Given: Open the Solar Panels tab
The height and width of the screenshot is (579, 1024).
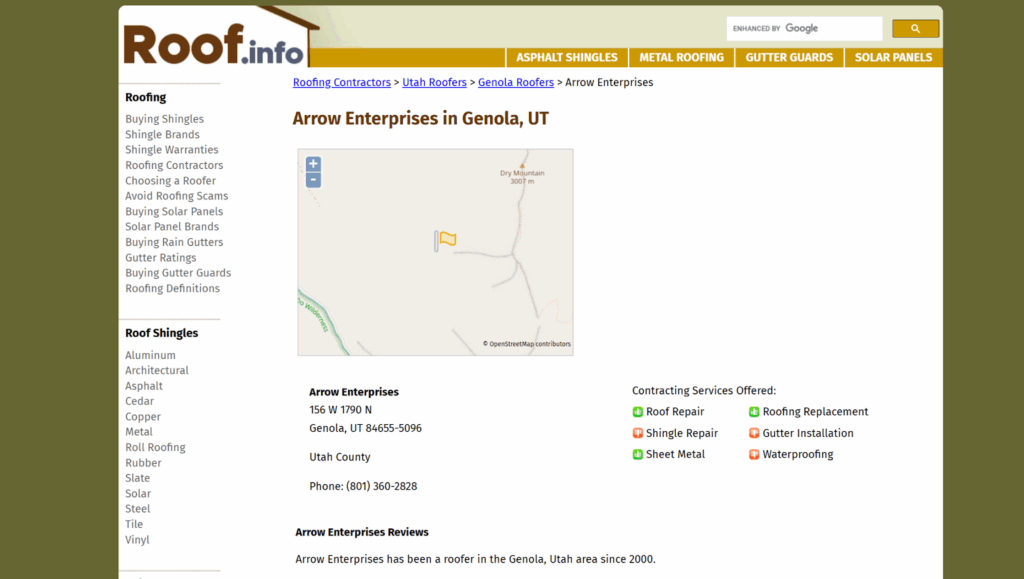Looking at the screenshot, I should 893,58.
